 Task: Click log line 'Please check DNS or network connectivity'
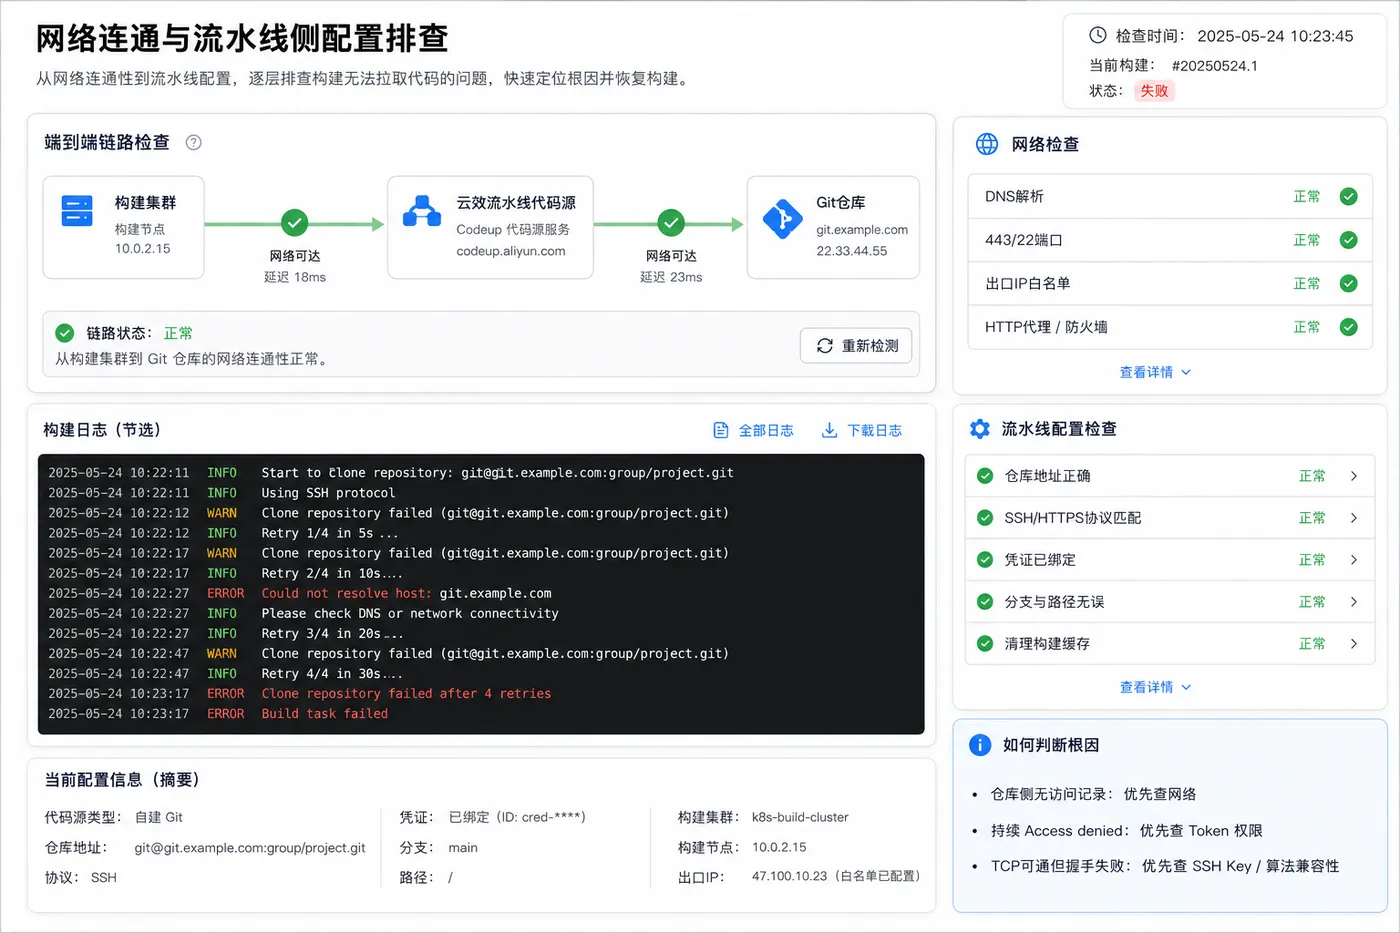[x=410, y=613]
